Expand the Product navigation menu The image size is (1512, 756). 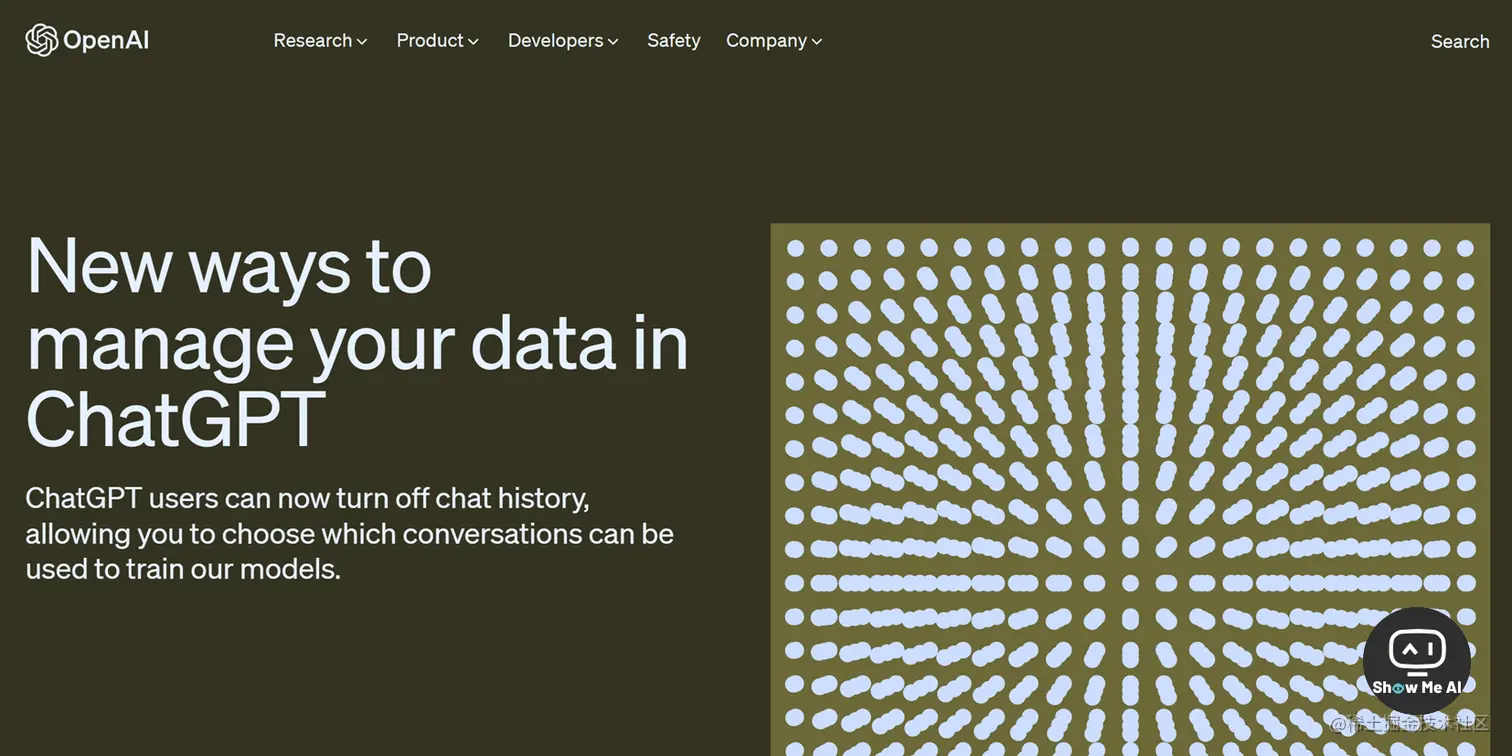[438, 41]
